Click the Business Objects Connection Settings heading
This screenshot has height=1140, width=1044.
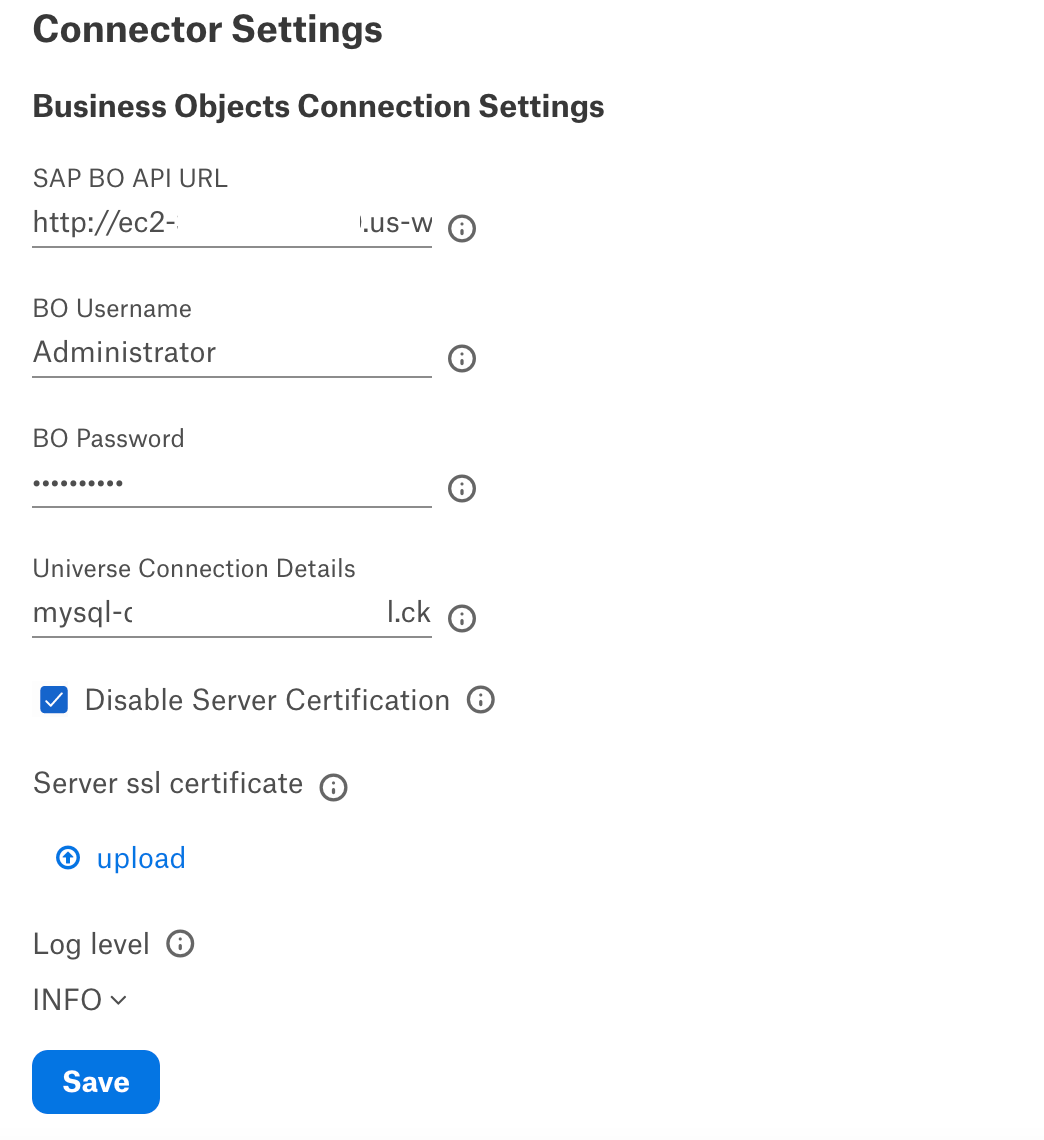point(318,106)
